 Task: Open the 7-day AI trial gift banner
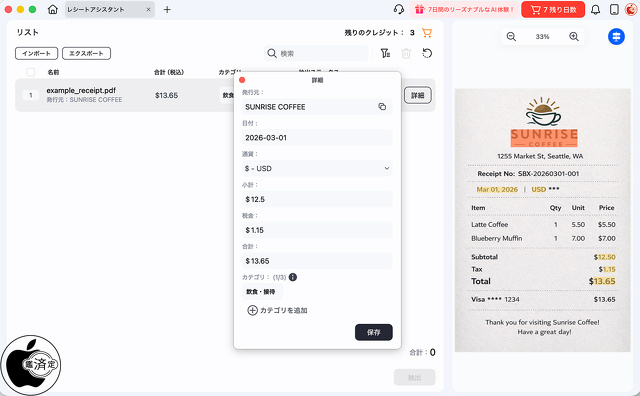tap(464, 9)
